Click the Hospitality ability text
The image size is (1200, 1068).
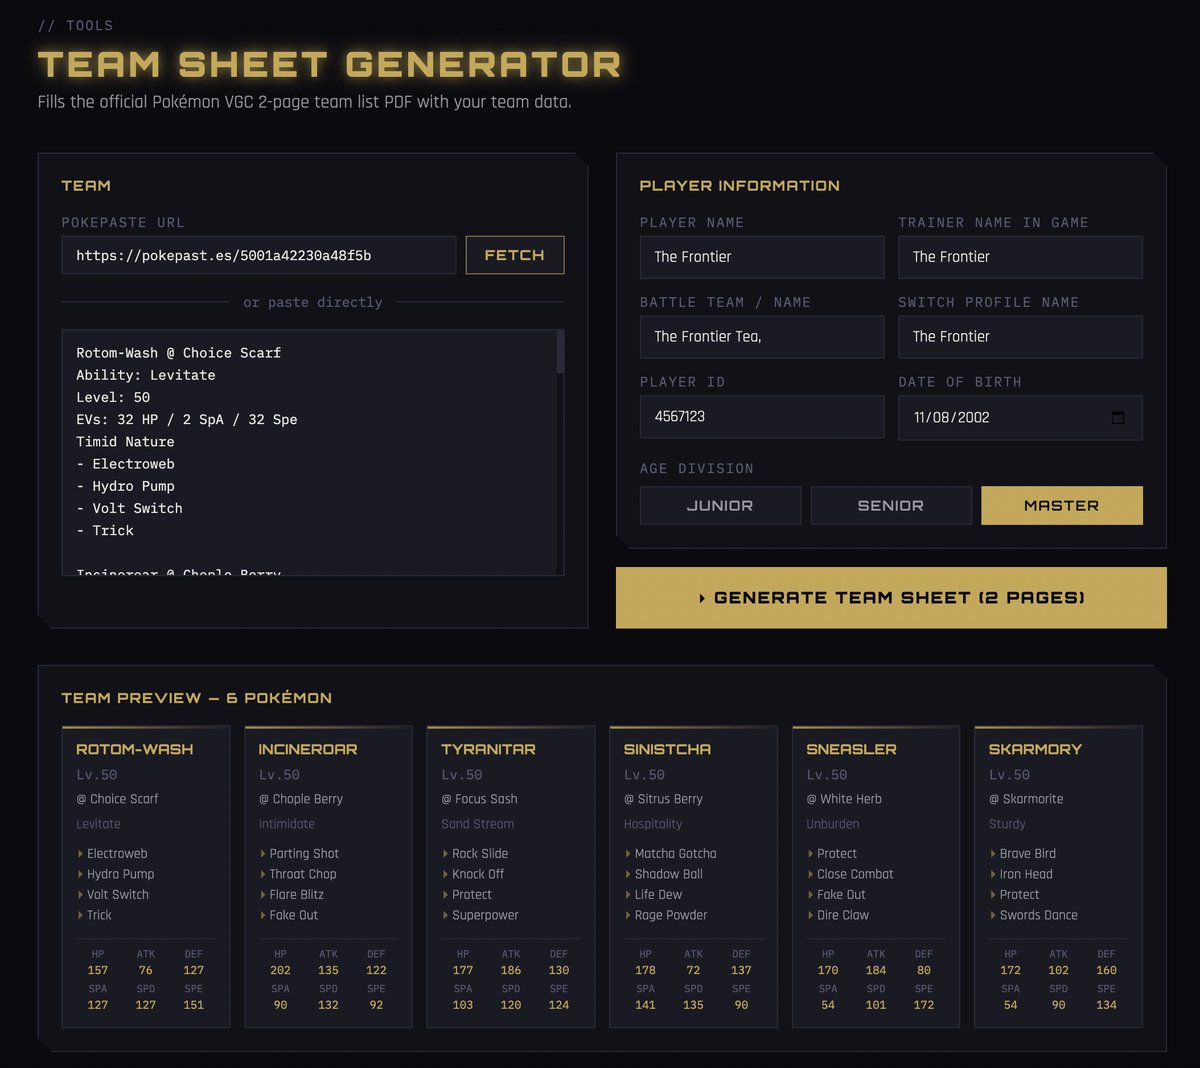coord(653,824)
